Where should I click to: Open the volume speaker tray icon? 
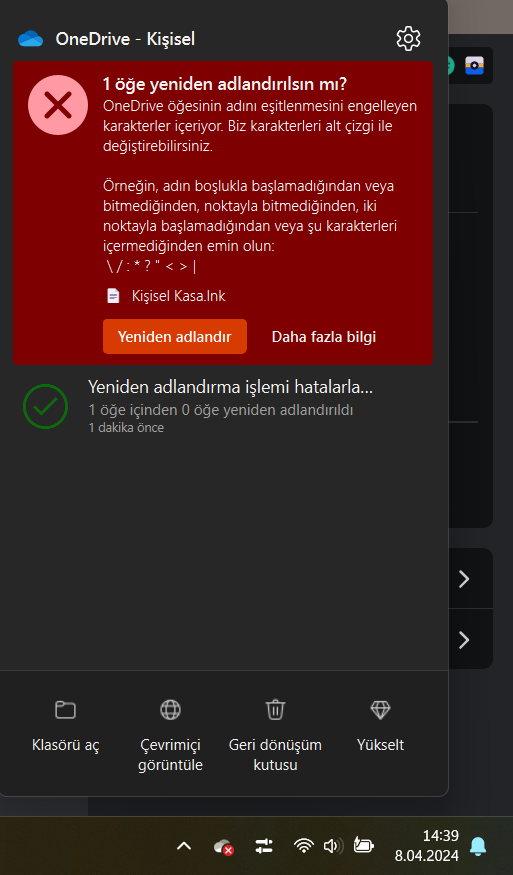coord(333,846)
